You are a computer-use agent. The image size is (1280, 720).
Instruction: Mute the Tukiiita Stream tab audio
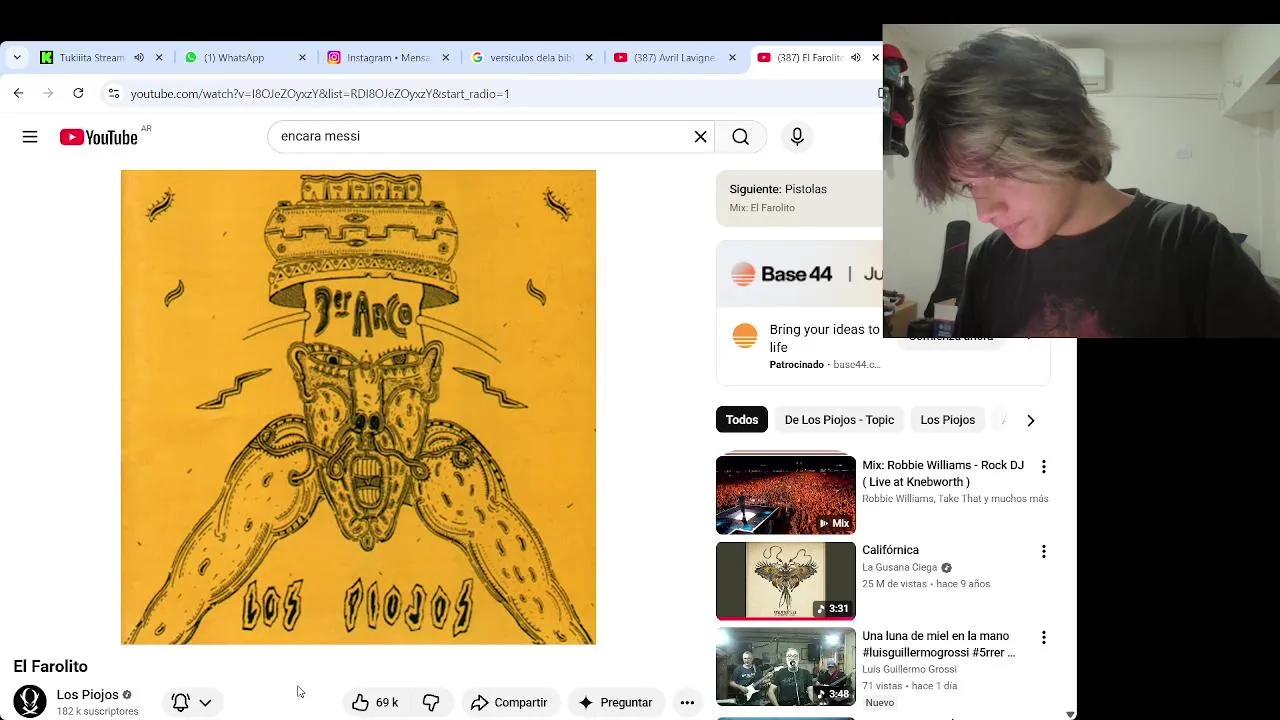(x=139, y=58)
